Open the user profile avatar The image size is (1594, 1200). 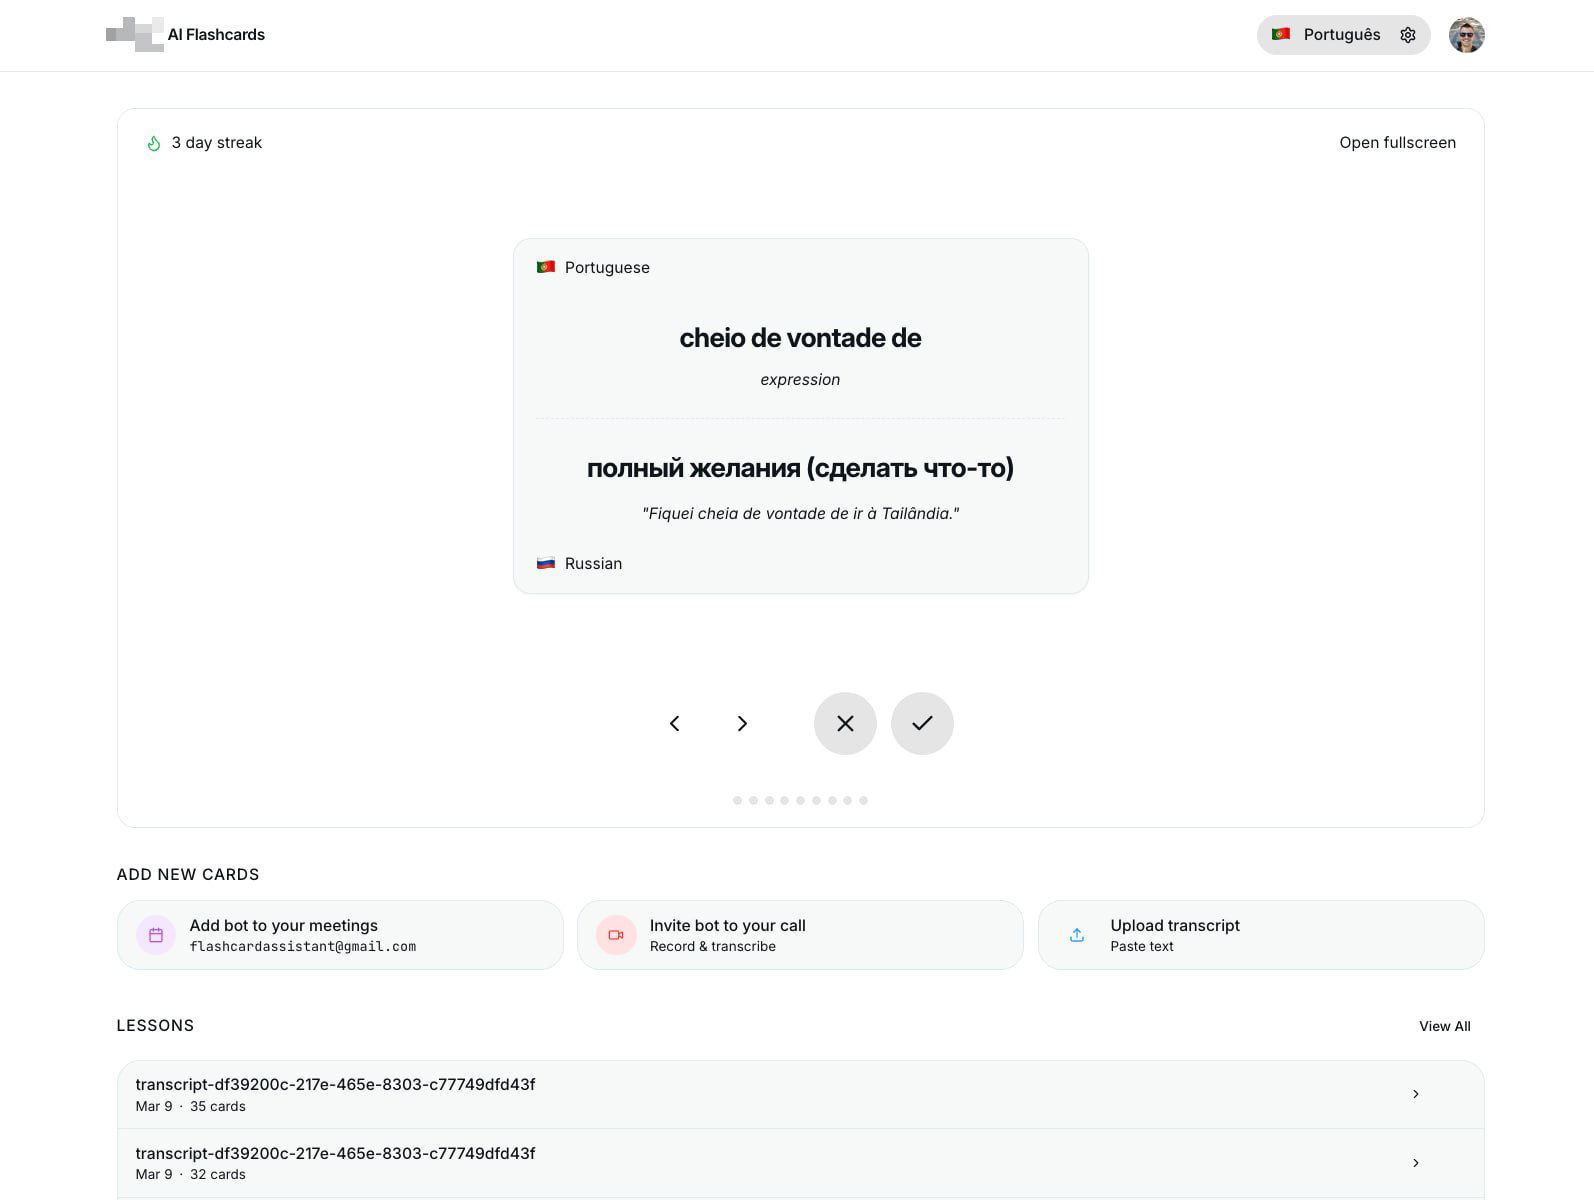click(1466, 35)
